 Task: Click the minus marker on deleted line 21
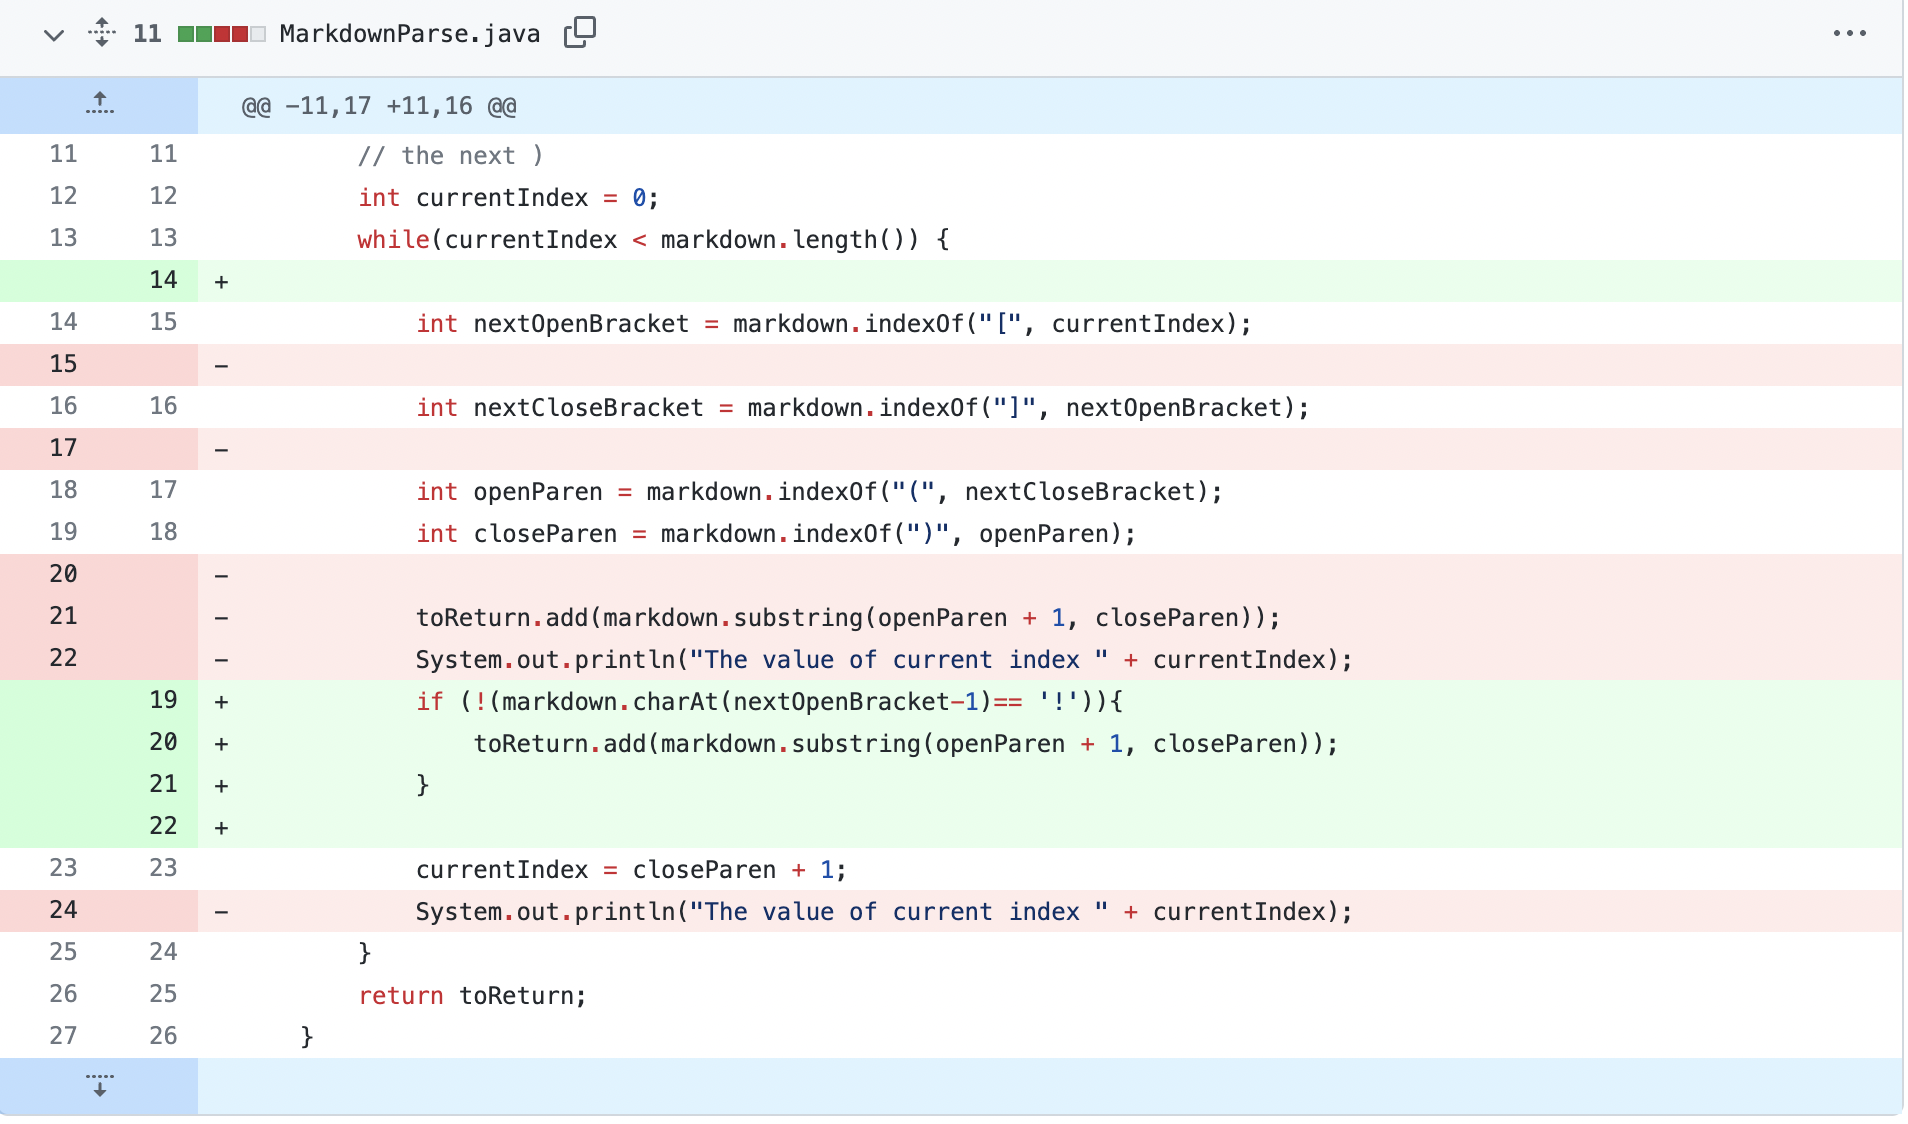click(x=221, y=618)
